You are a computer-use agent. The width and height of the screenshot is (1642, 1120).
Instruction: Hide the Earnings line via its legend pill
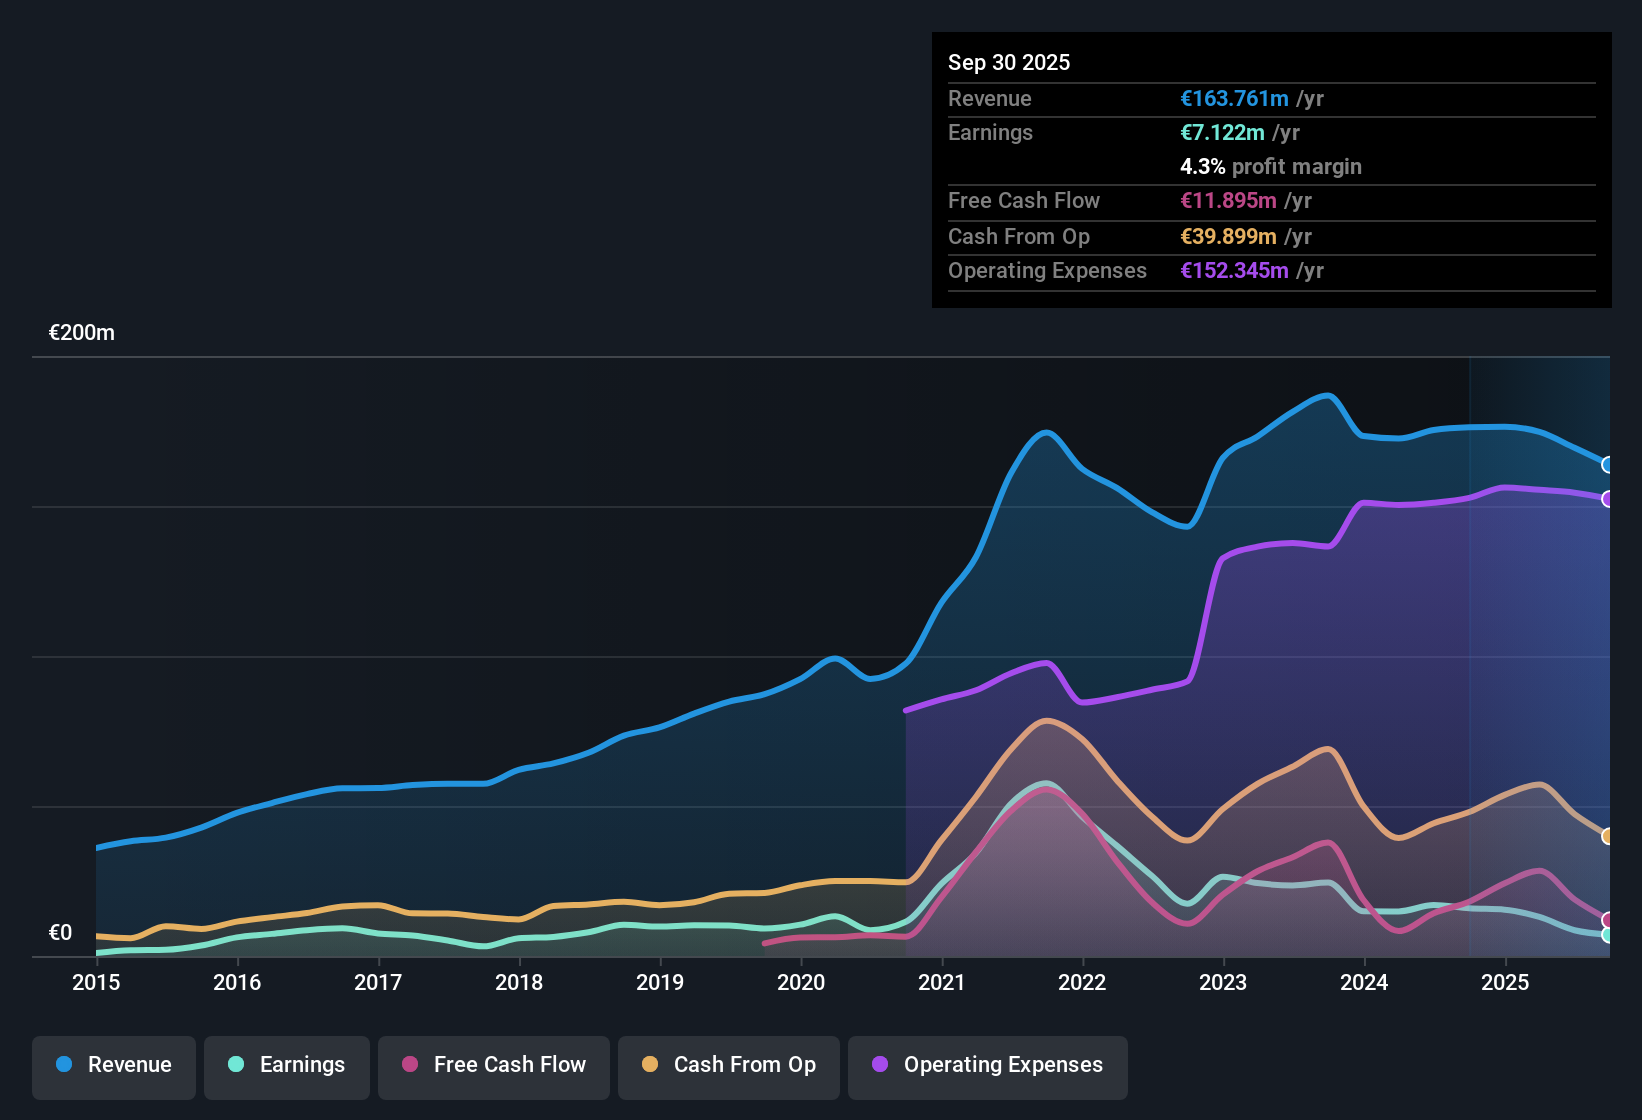287,1065
